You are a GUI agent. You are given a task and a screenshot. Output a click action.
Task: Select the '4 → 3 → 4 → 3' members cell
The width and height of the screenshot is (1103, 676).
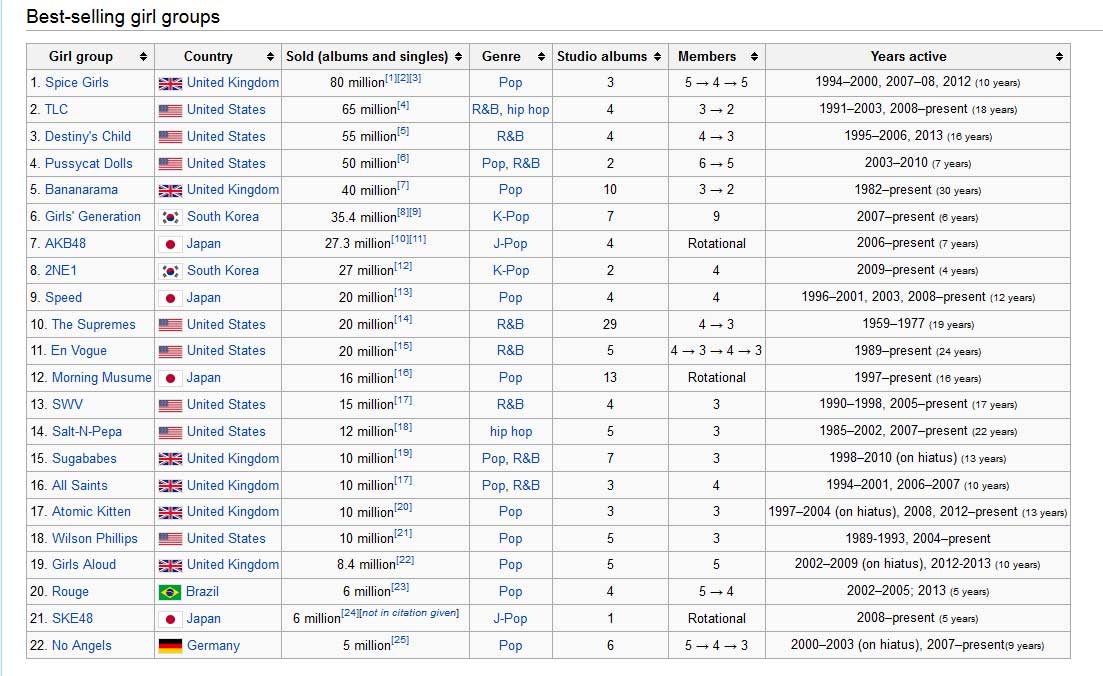(716, 350)
